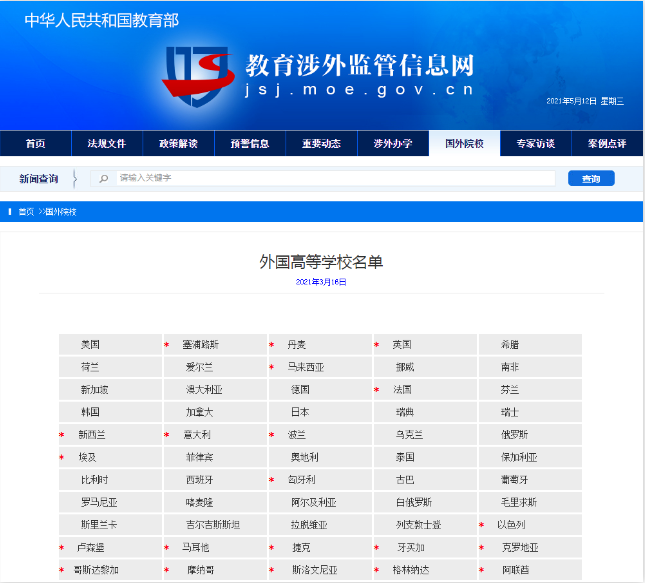Select the active 国外院校 tab
The image size is (645, 583).
point(464,144)
